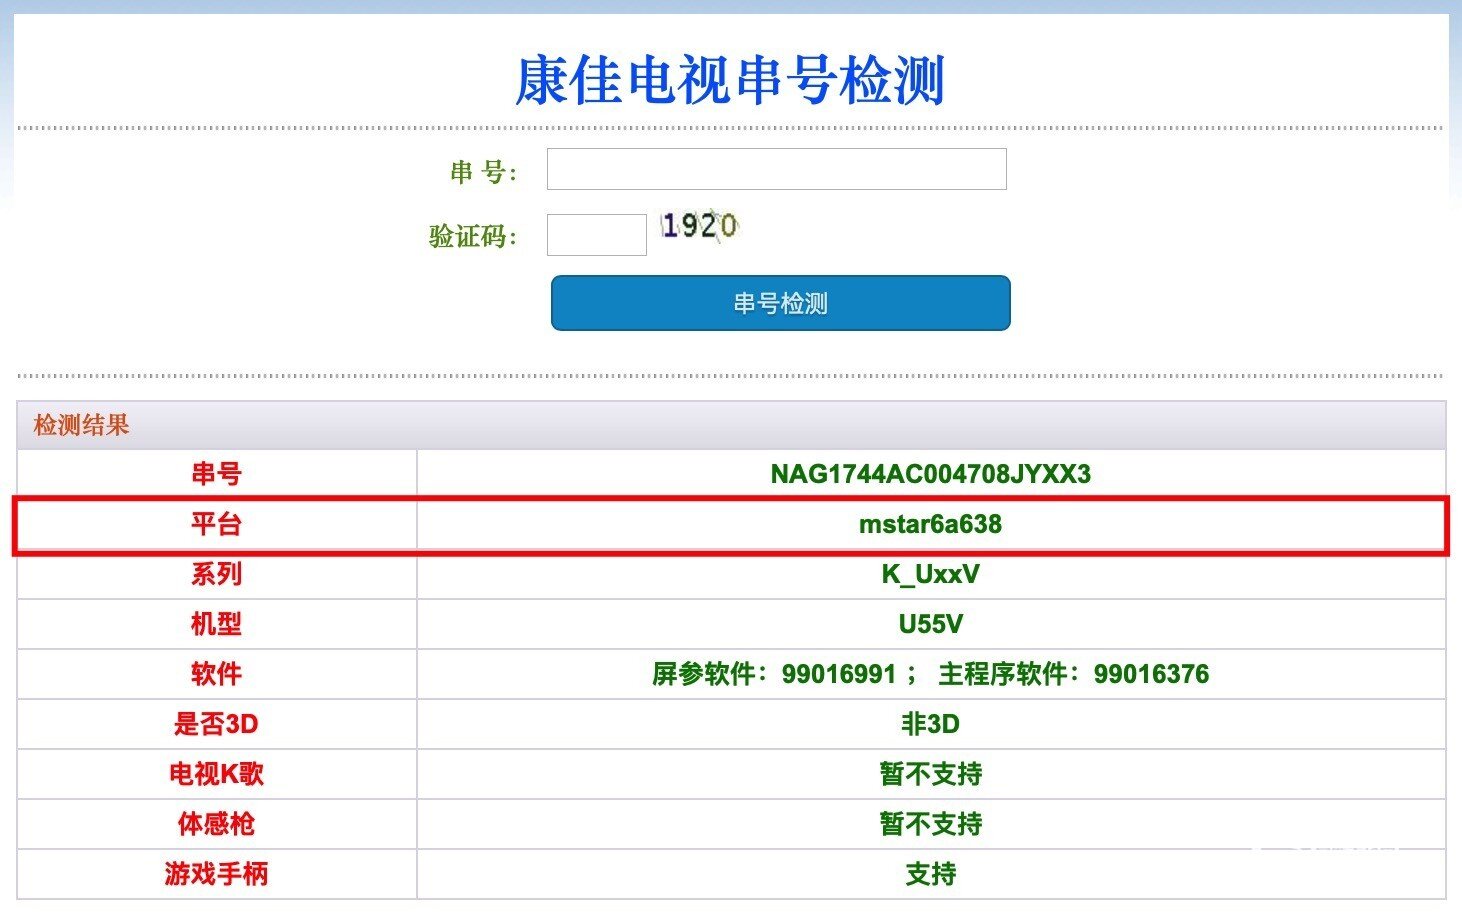Click the 电视K歌 row label
Image resolution: width=1462 pixels, height=922 pixels.
tap(217, 774)
